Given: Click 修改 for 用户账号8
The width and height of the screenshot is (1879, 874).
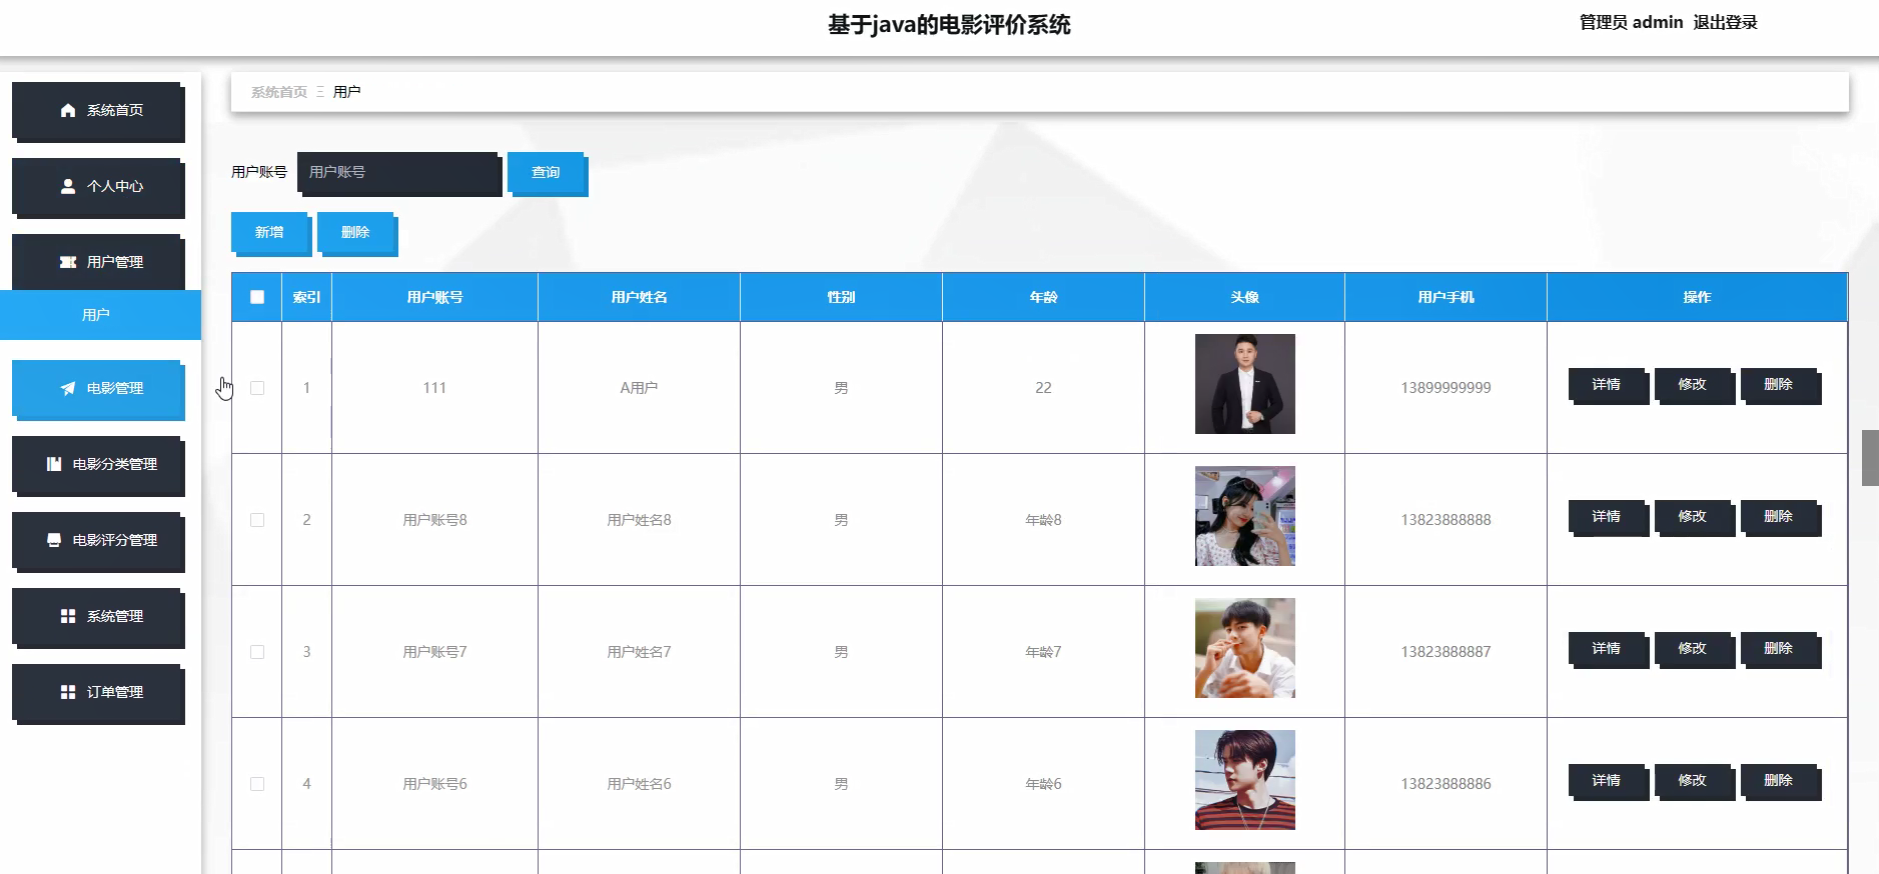Looking at the screenshot, I should (1694, 518).
